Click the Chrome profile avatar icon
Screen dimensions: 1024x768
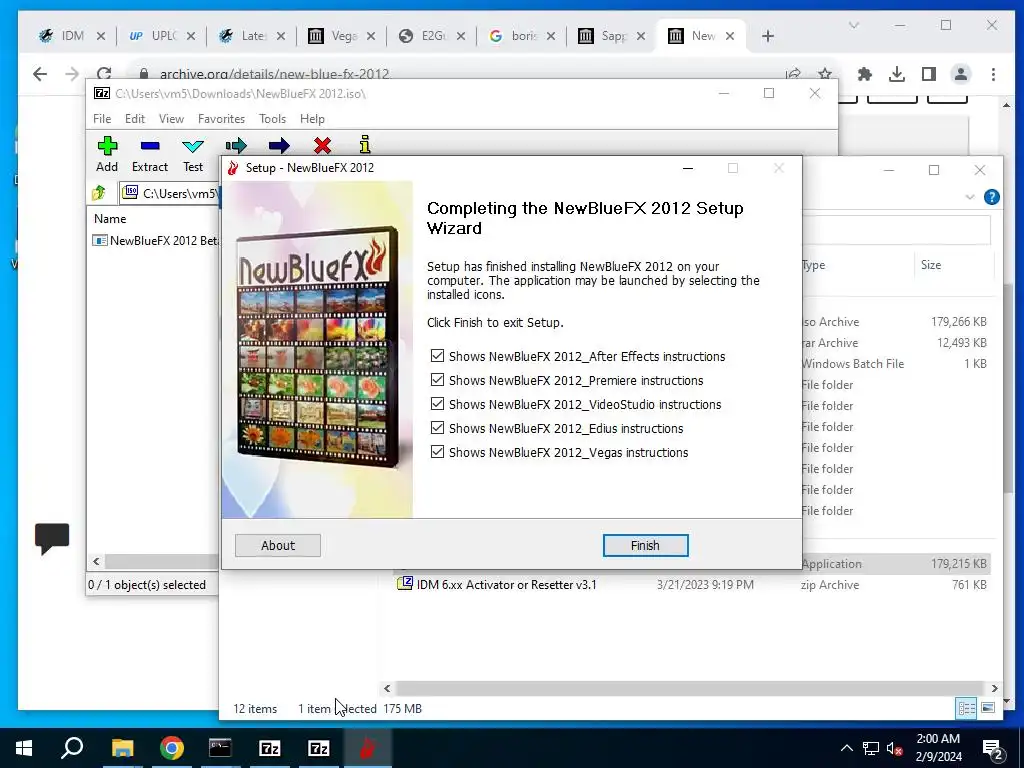(961, 74)
